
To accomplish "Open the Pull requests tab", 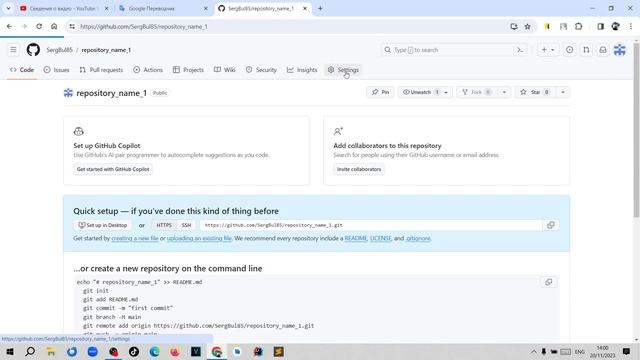I will (x=101, y=70).
